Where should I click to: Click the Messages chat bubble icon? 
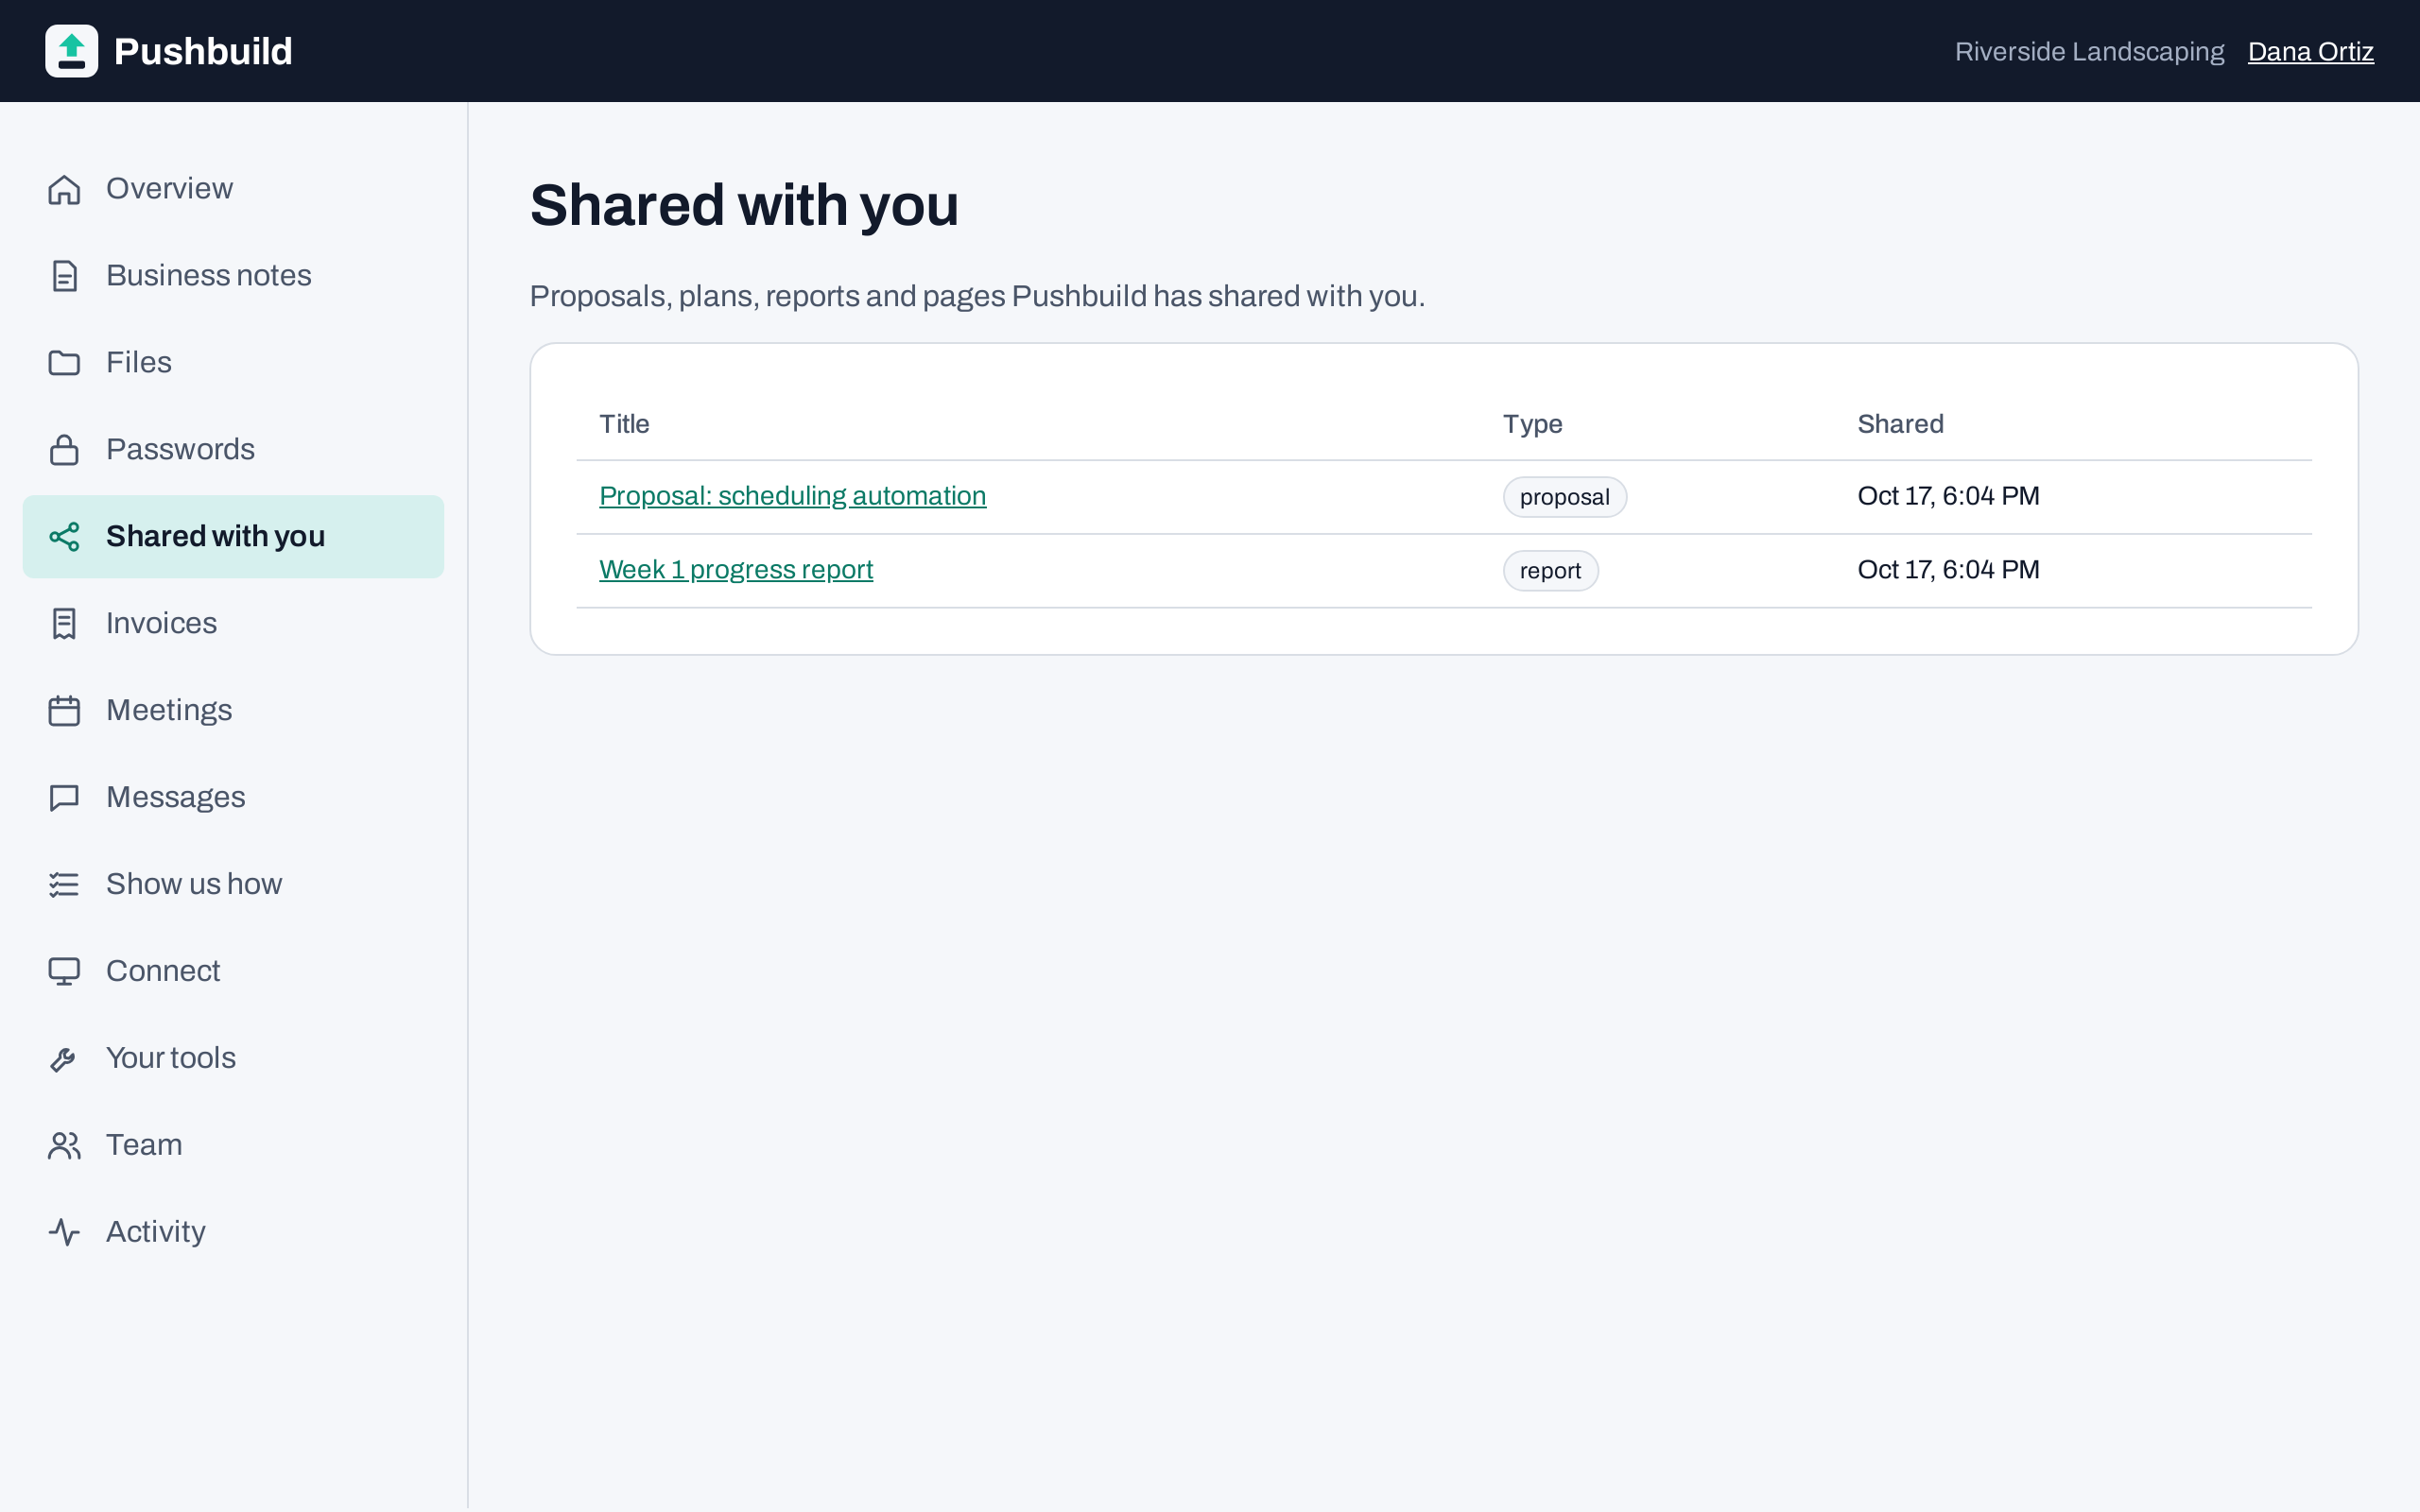click(64, 798)
